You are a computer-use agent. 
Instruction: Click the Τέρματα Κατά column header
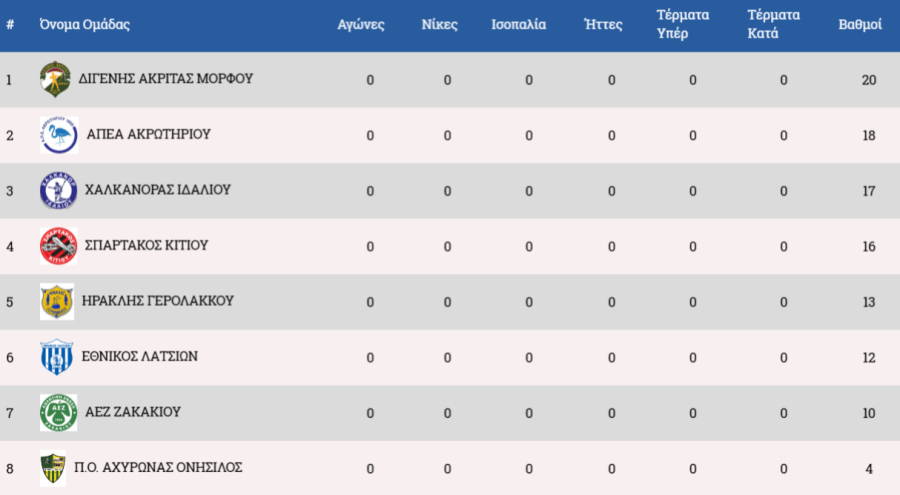[774, 24]
